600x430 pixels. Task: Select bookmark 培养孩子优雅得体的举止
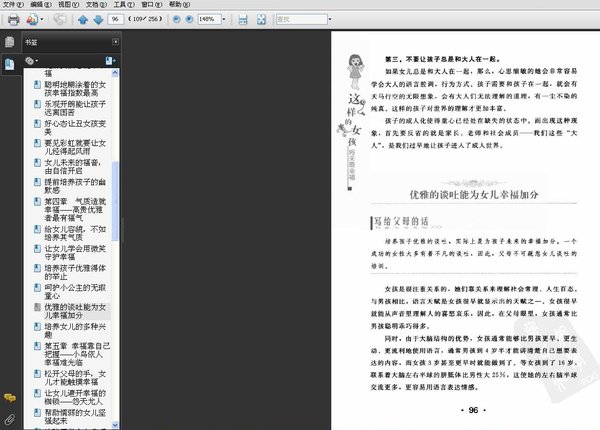pyautogui.click(x=75, y=272)
